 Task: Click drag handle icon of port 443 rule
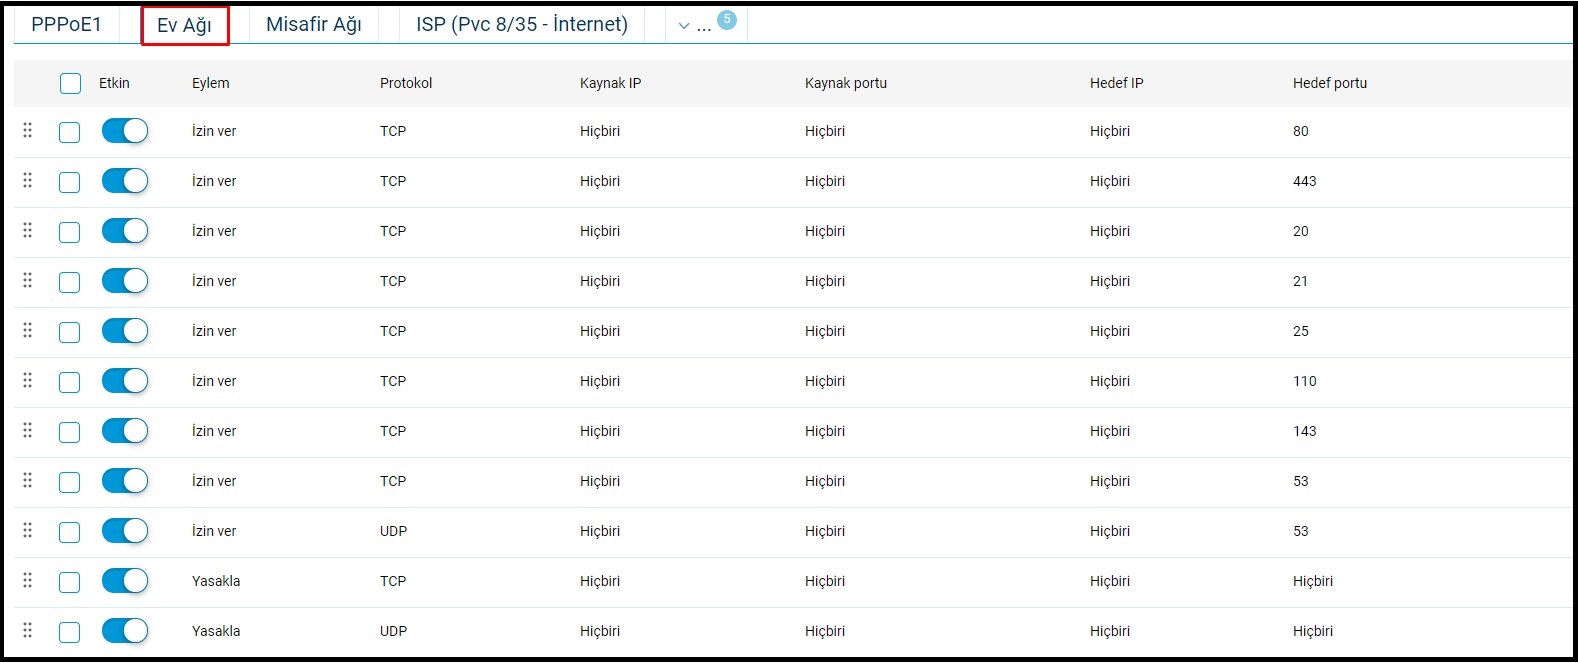(x=28, y=180)
